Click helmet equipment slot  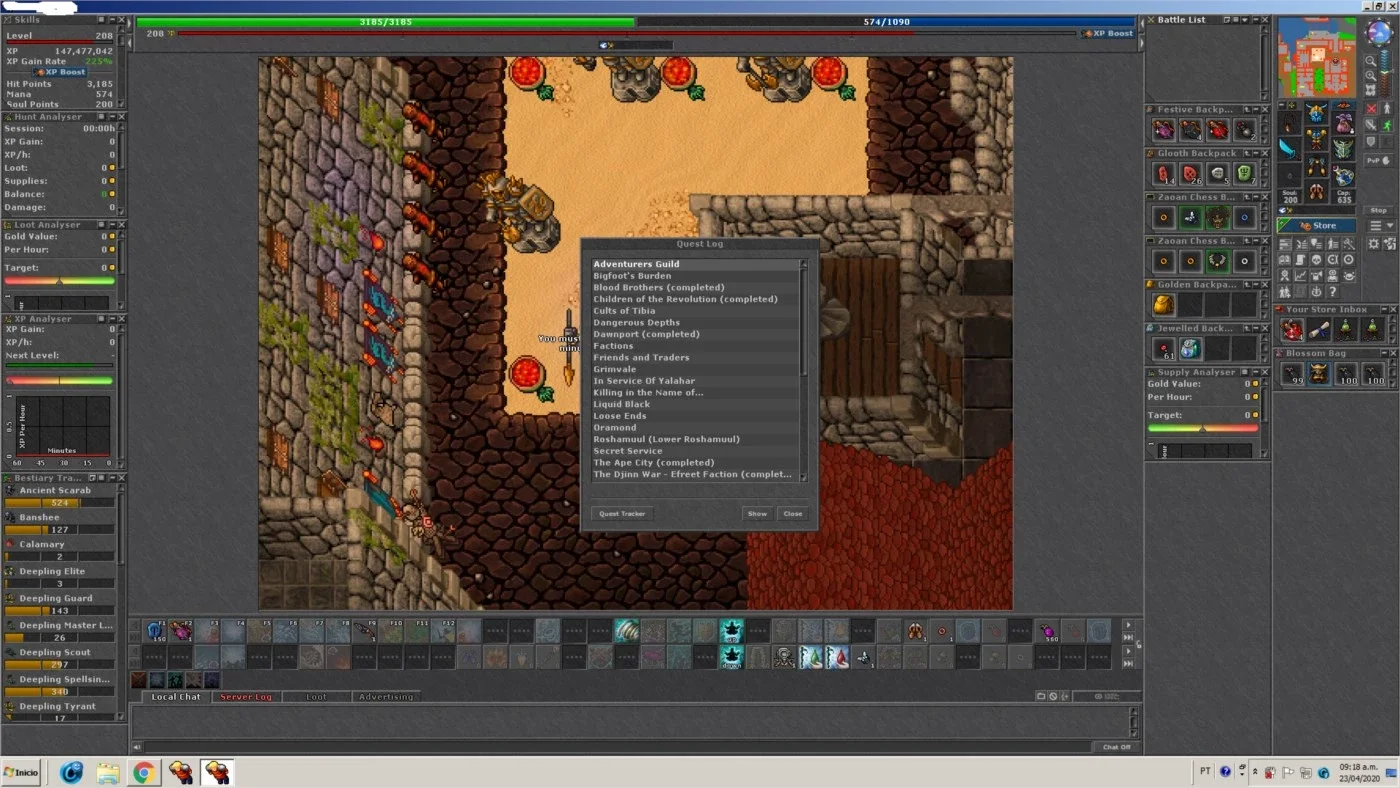pos(1316,113)
